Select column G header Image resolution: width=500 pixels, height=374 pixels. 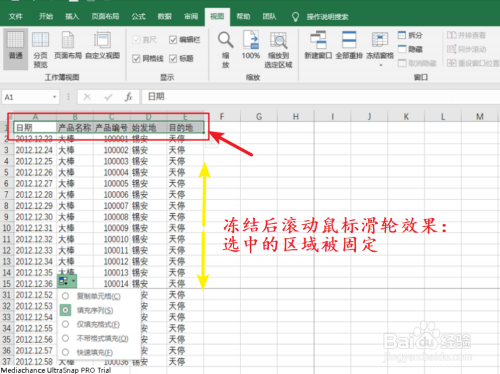(x=259, y=117)
